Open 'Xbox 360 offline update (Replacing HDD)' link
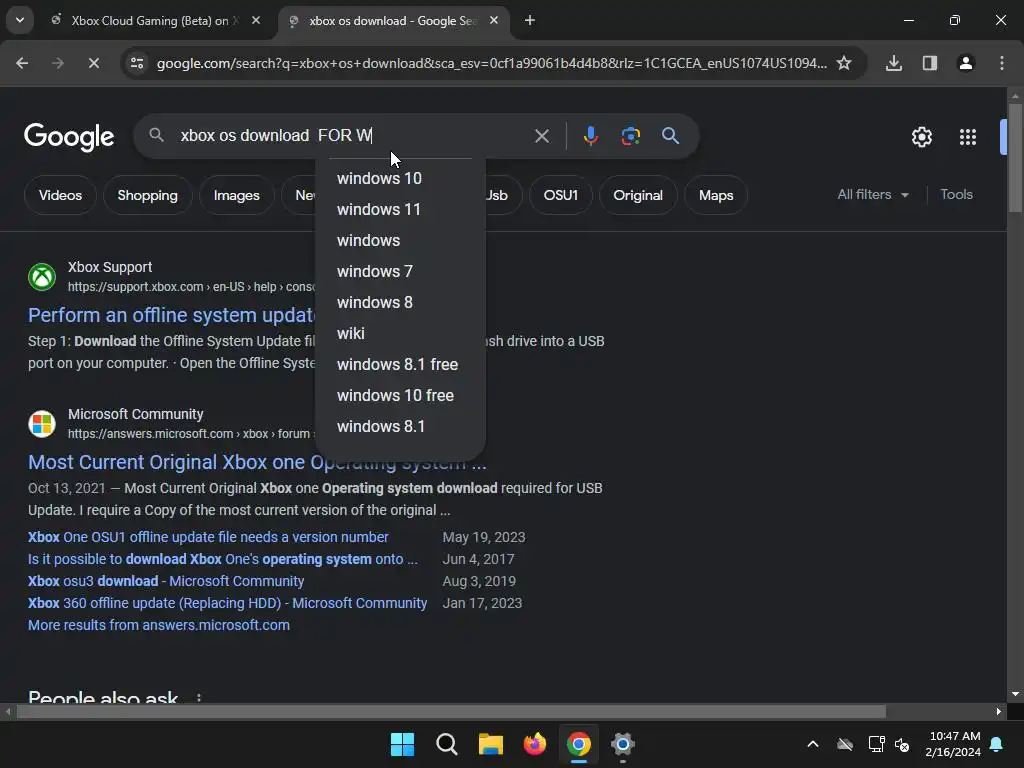 click(x=227, y=603)
